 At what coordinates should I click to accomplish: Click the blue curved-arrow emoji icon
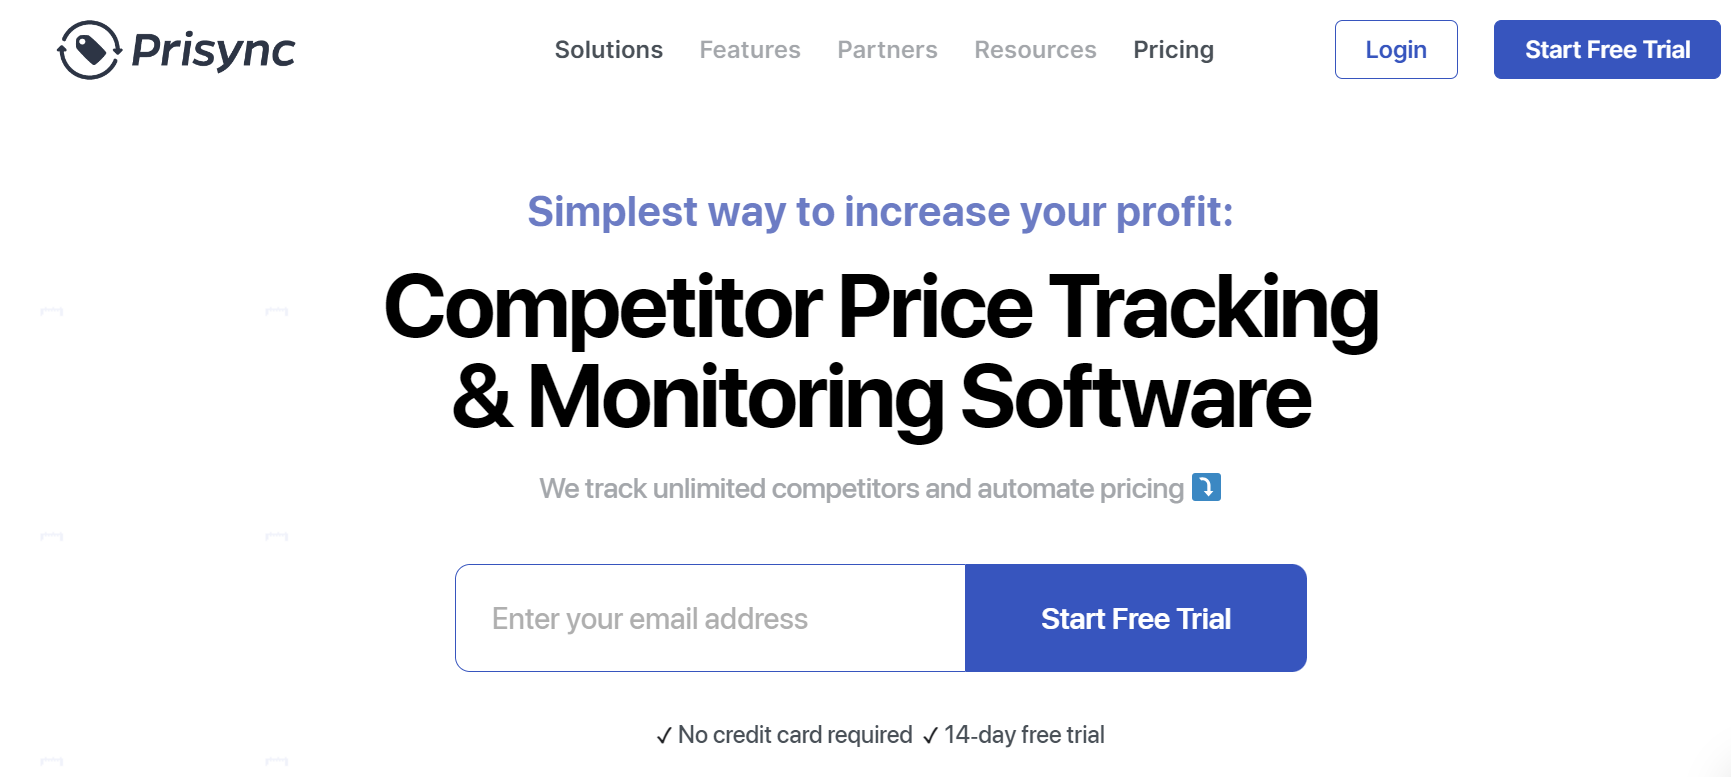tap(1207, 488)
